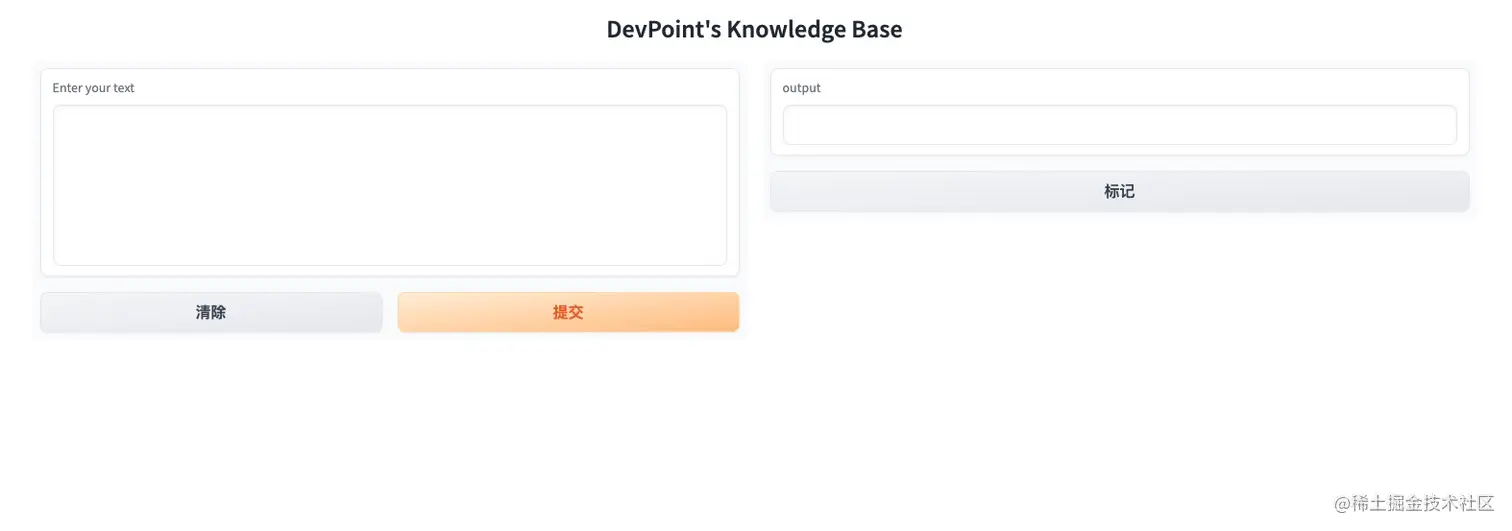This screenshot has height=531, width=1512.
Task: Click the @ symbol in the watermark
Action: pyautogui.click(x=1343, y=503)
